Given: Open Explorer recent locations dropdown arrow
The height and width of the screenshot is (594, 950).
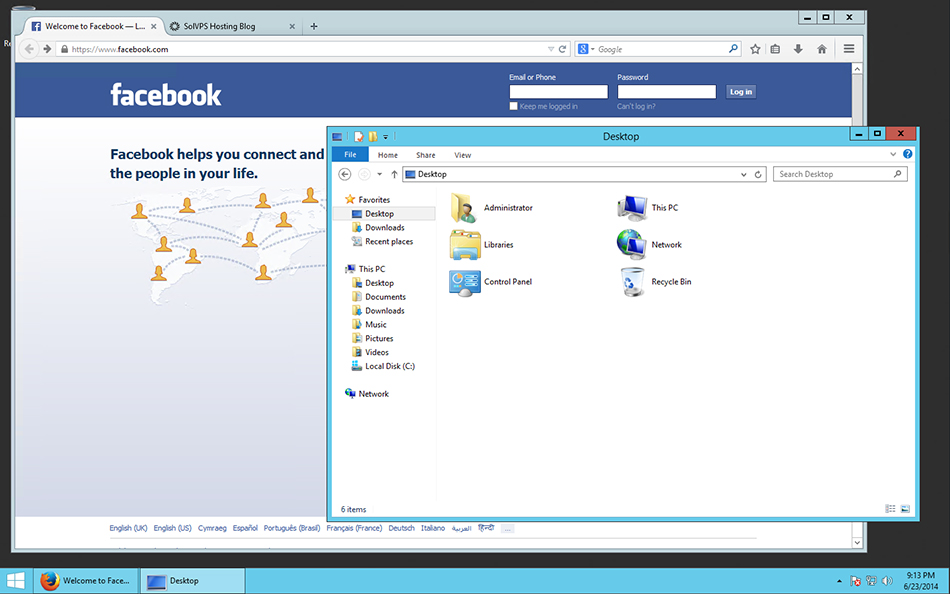Looking at the screenshot, I should tap(379, 174).
